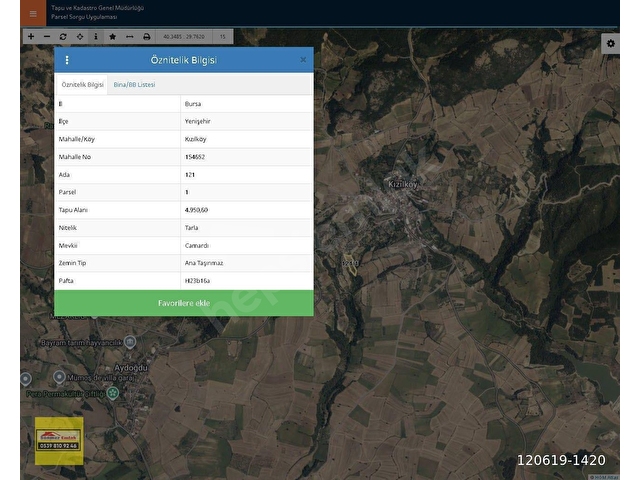Viewport: 640px width, 480px height.
Task: Zoom in with the plus icon
Action: [31, 37]
